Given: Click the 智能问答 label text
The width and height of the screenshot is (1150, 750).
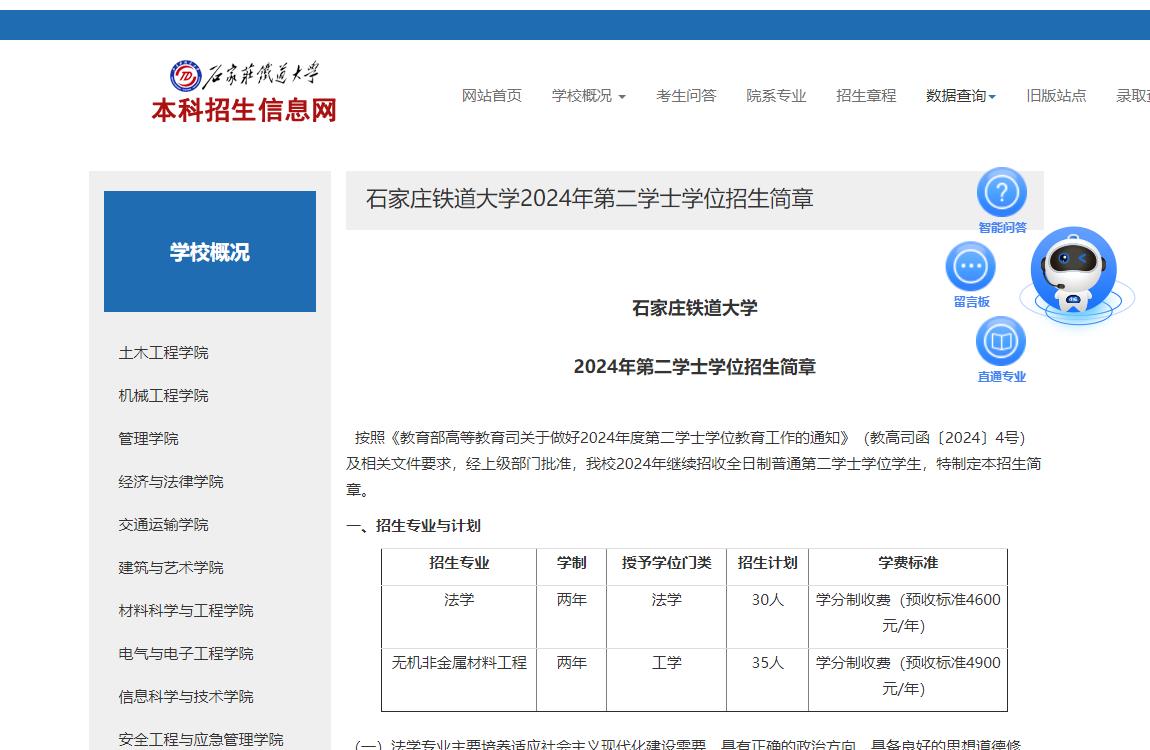Looking at the screenshot, I should point(1002,228).
